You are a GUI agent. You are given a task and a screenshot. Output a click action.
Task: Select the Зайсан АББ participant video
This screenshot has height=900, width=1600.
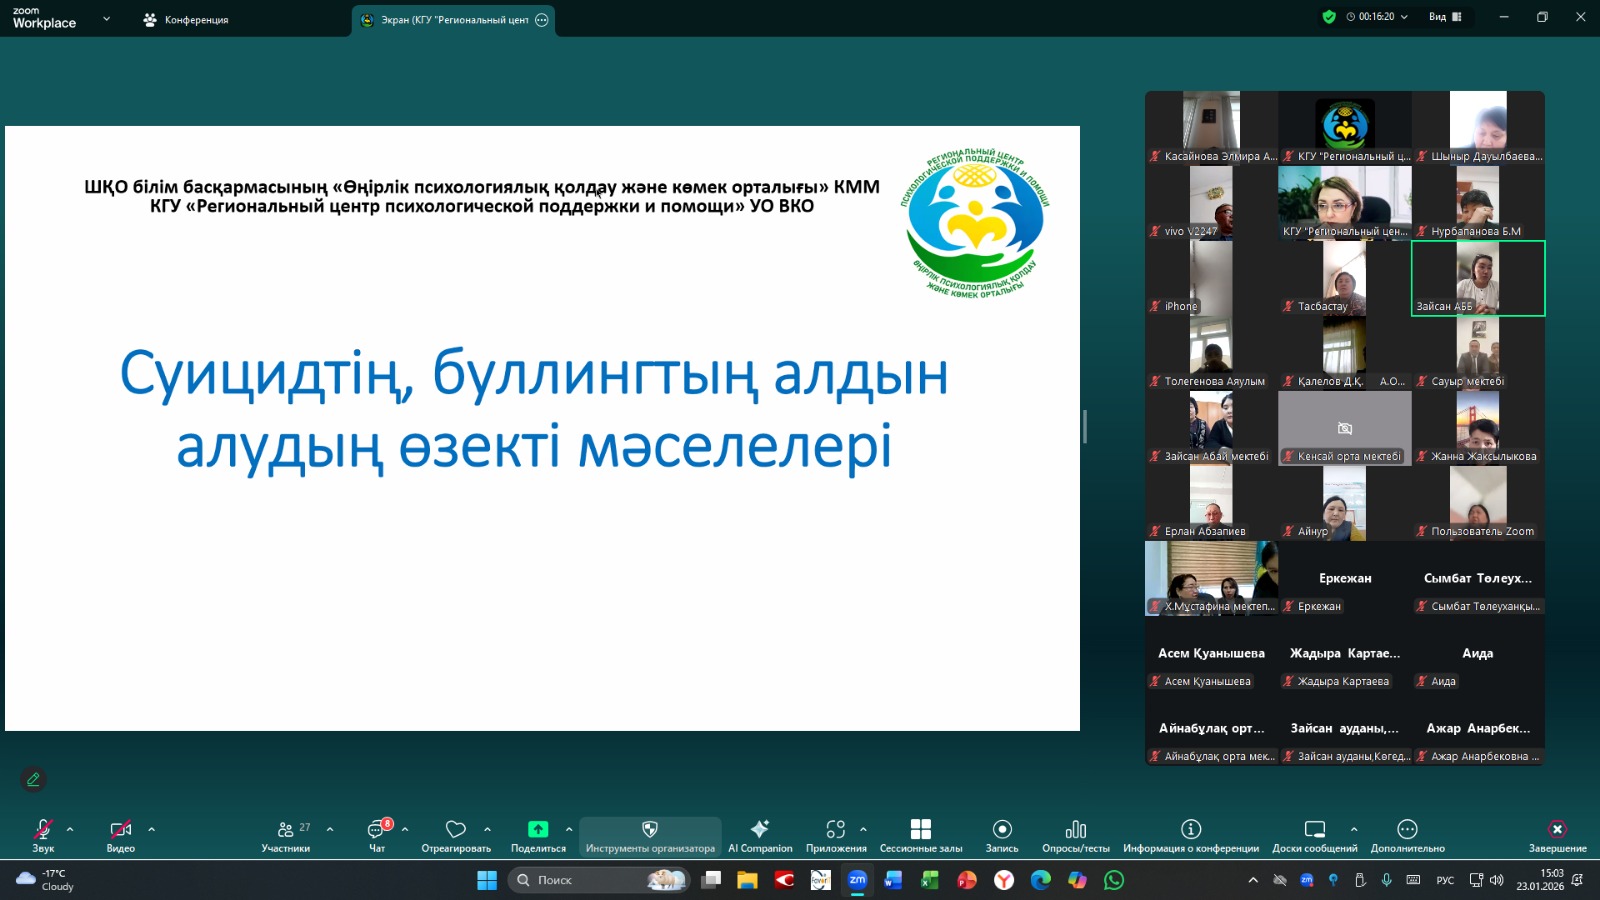tap(1477, 277)
